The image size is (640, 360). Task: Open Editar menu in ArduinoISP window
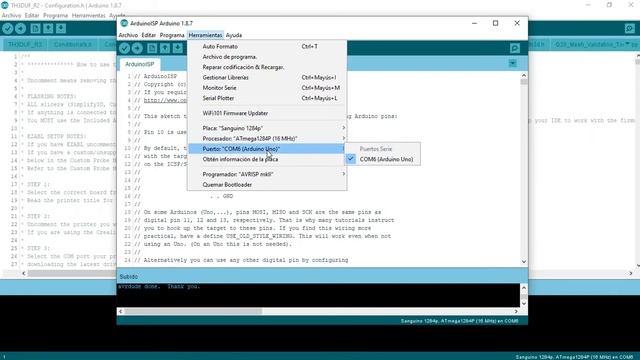click(x=149, y=35)
